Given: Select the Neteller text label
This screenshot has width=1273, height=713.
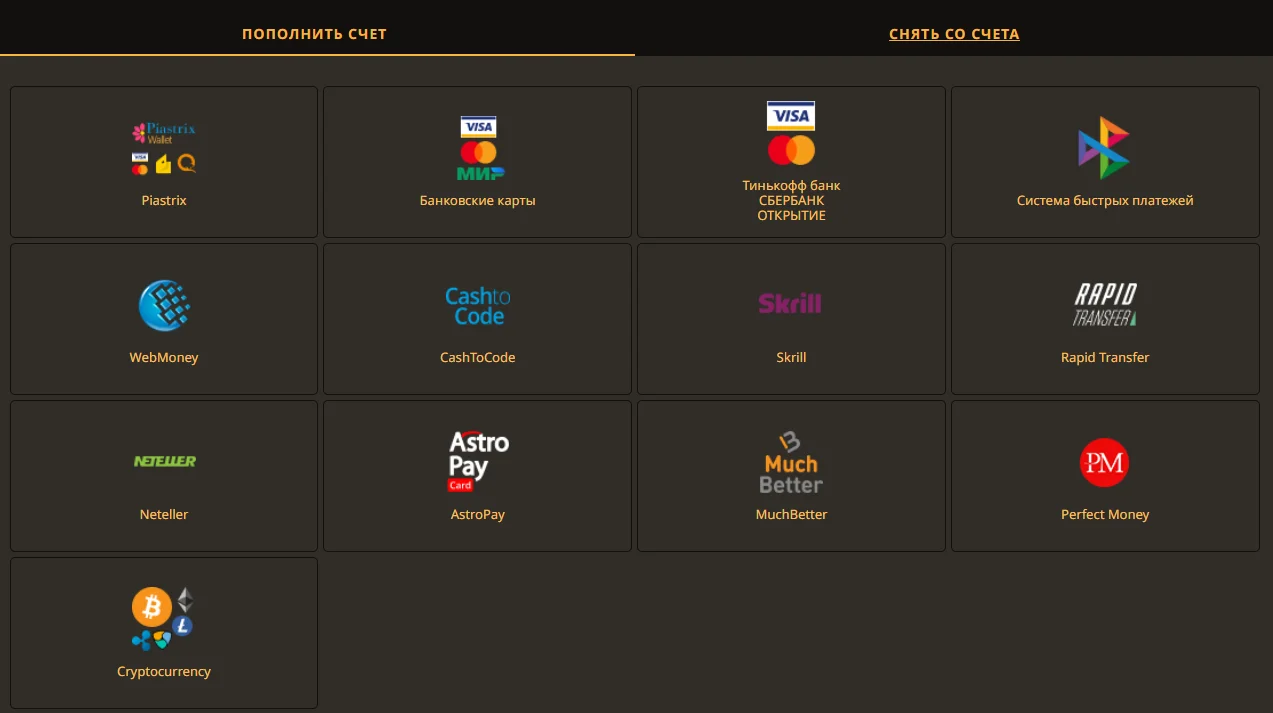Looking at the screenshot, I should (164, 514).
